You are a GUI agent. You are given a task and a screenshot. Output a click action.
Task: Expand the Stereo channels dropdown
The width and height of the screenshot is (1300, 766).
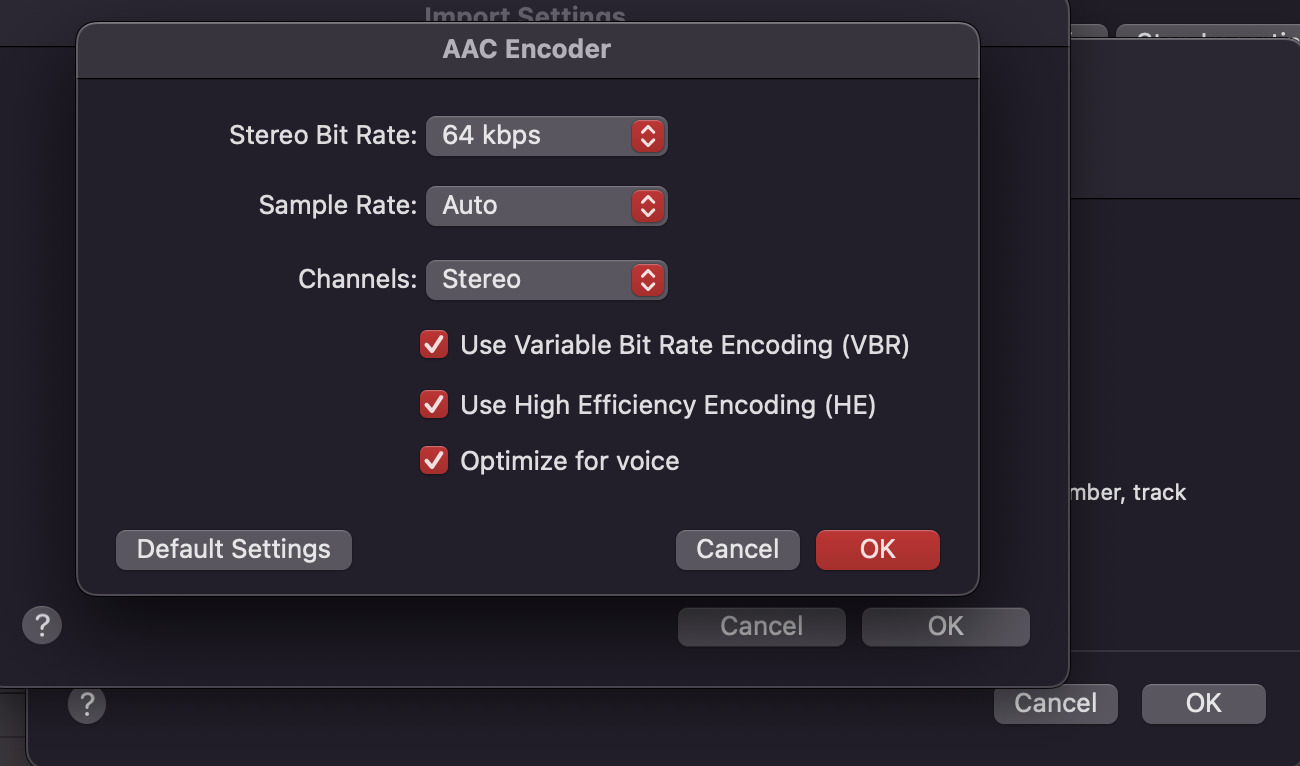pyautogui.click(x=530, y=280)
